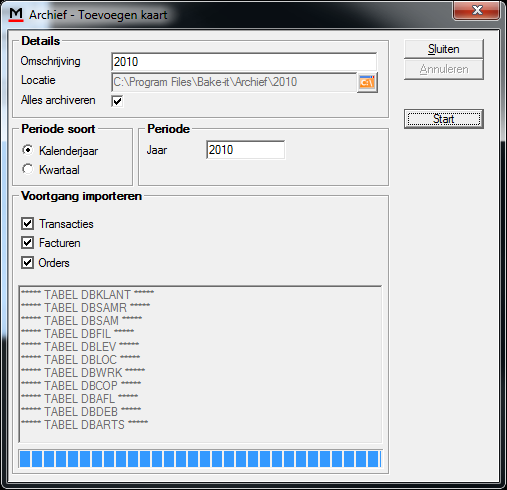Start the archive import
Screen dimensions: 507x490
click(444, 119)
